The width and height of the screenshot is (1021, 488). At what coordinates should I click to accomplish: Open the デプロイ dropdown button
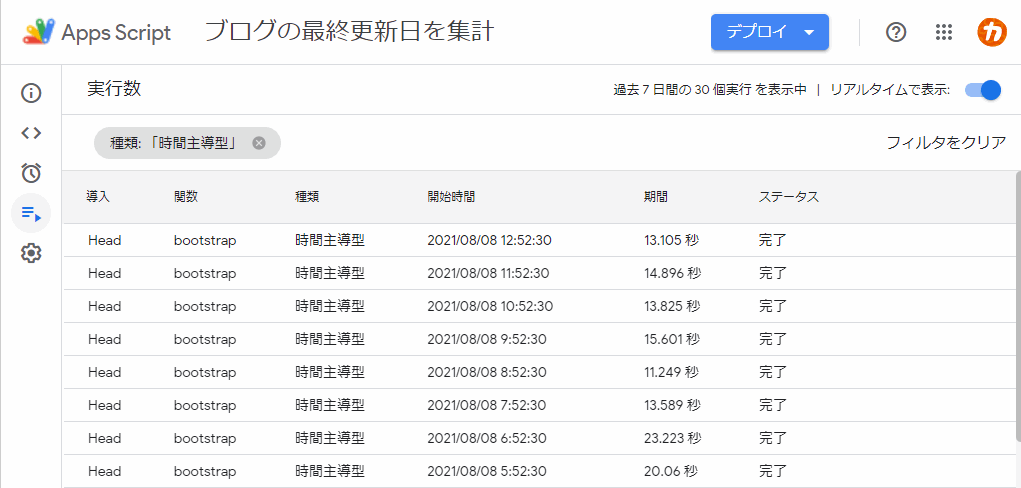click(x=770, y=32)
